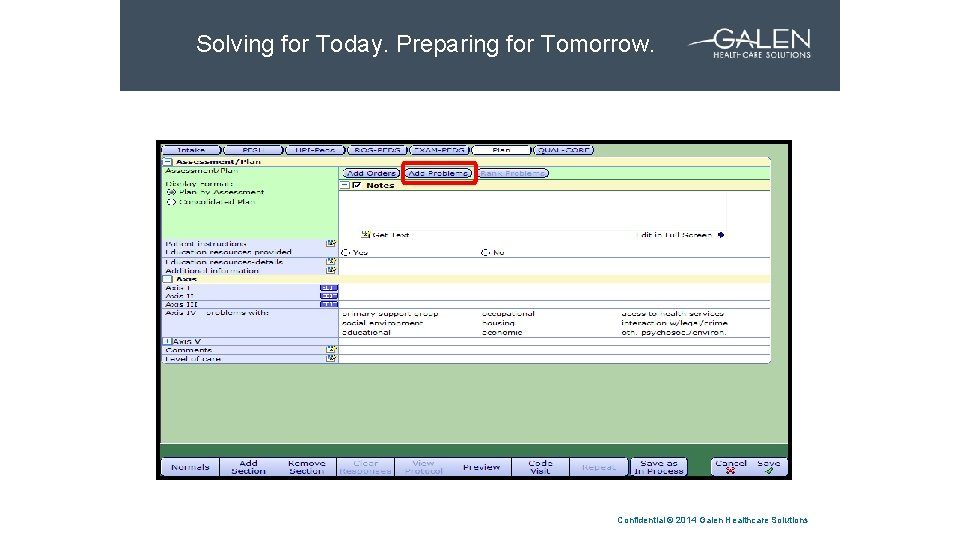The image size is (960, 540).
Task: Click the Remove Section button
Action: click(x=307, y=467)
